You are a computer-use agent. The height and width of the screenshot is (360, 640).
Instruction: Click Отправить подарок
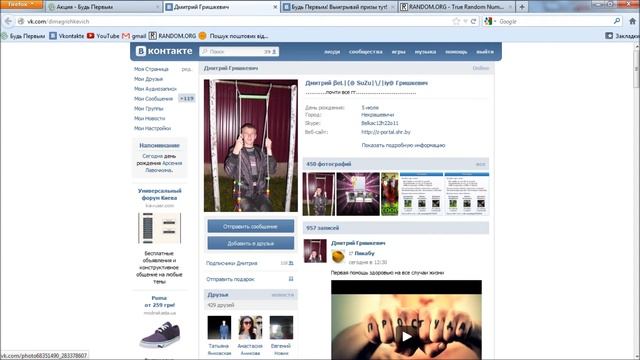coord(230,279)
